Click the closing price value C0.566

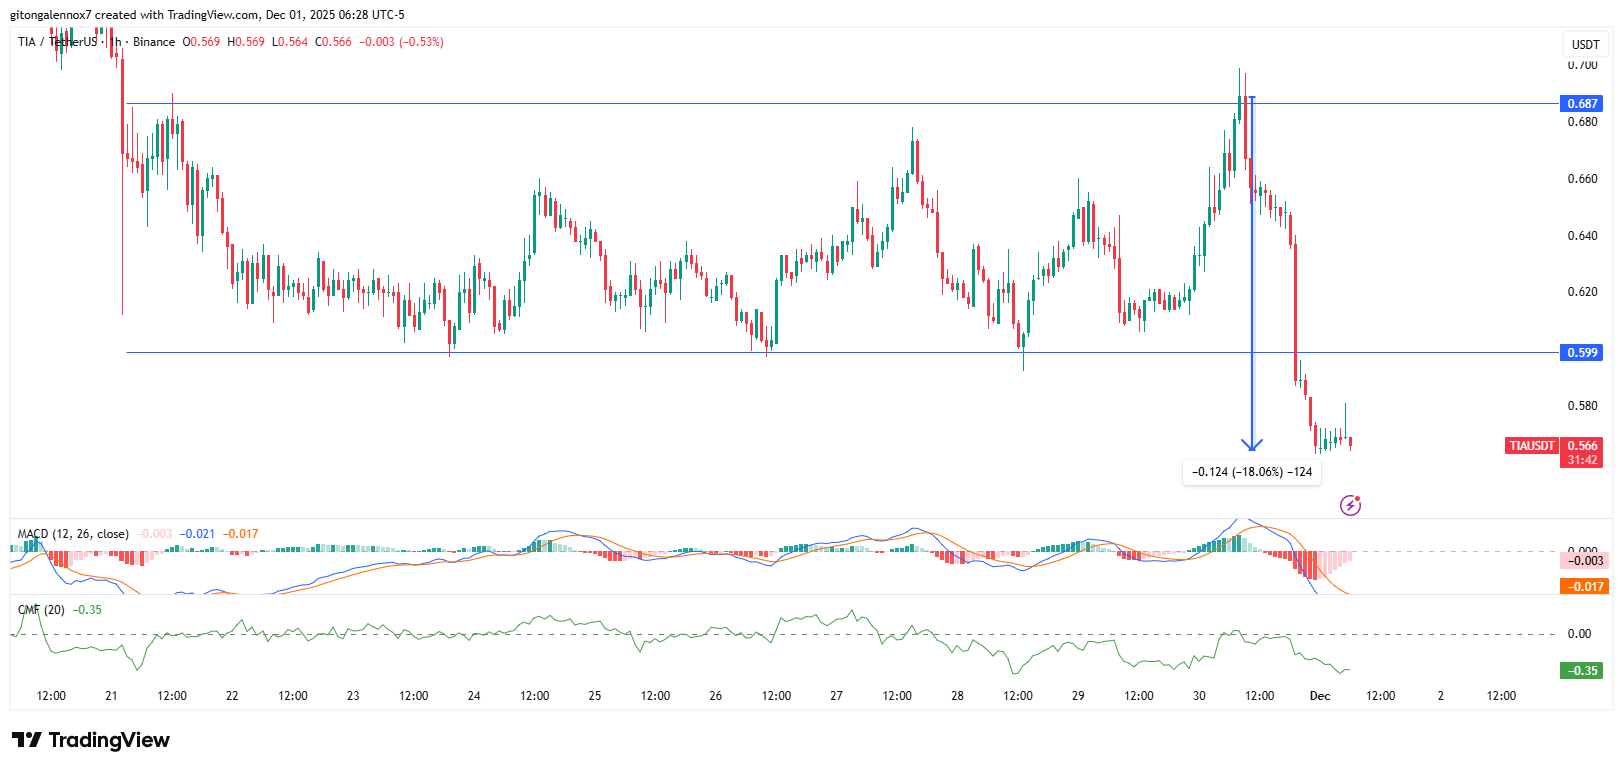tap(334, 42)
